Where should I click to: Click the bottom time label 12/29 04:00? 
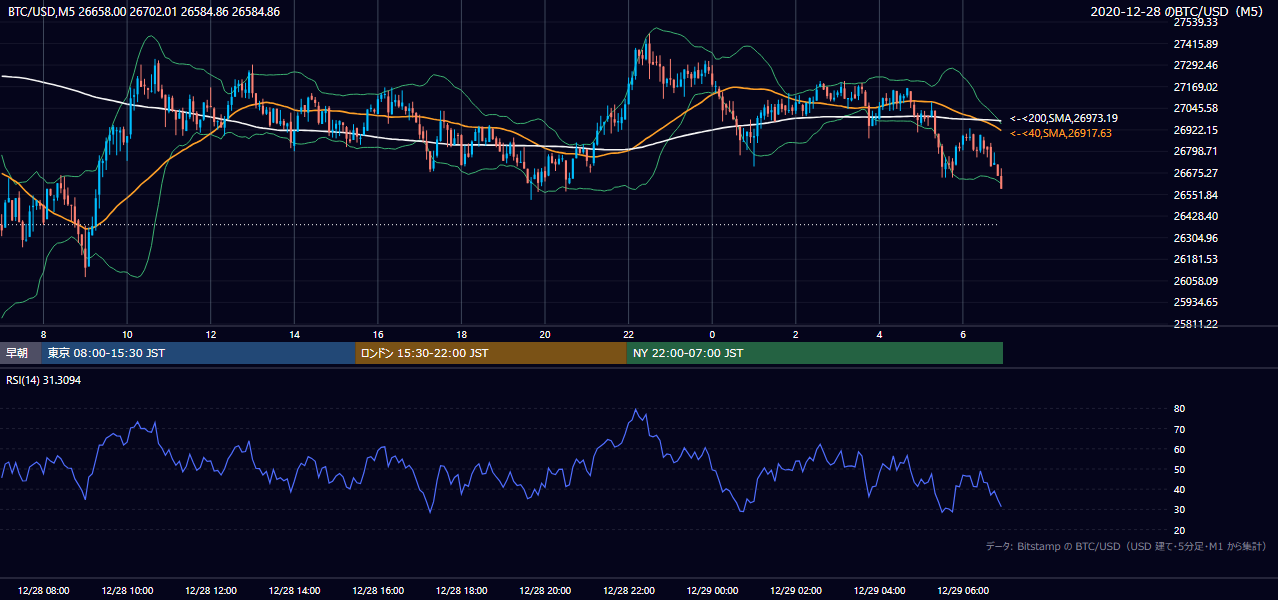point(879,591)
